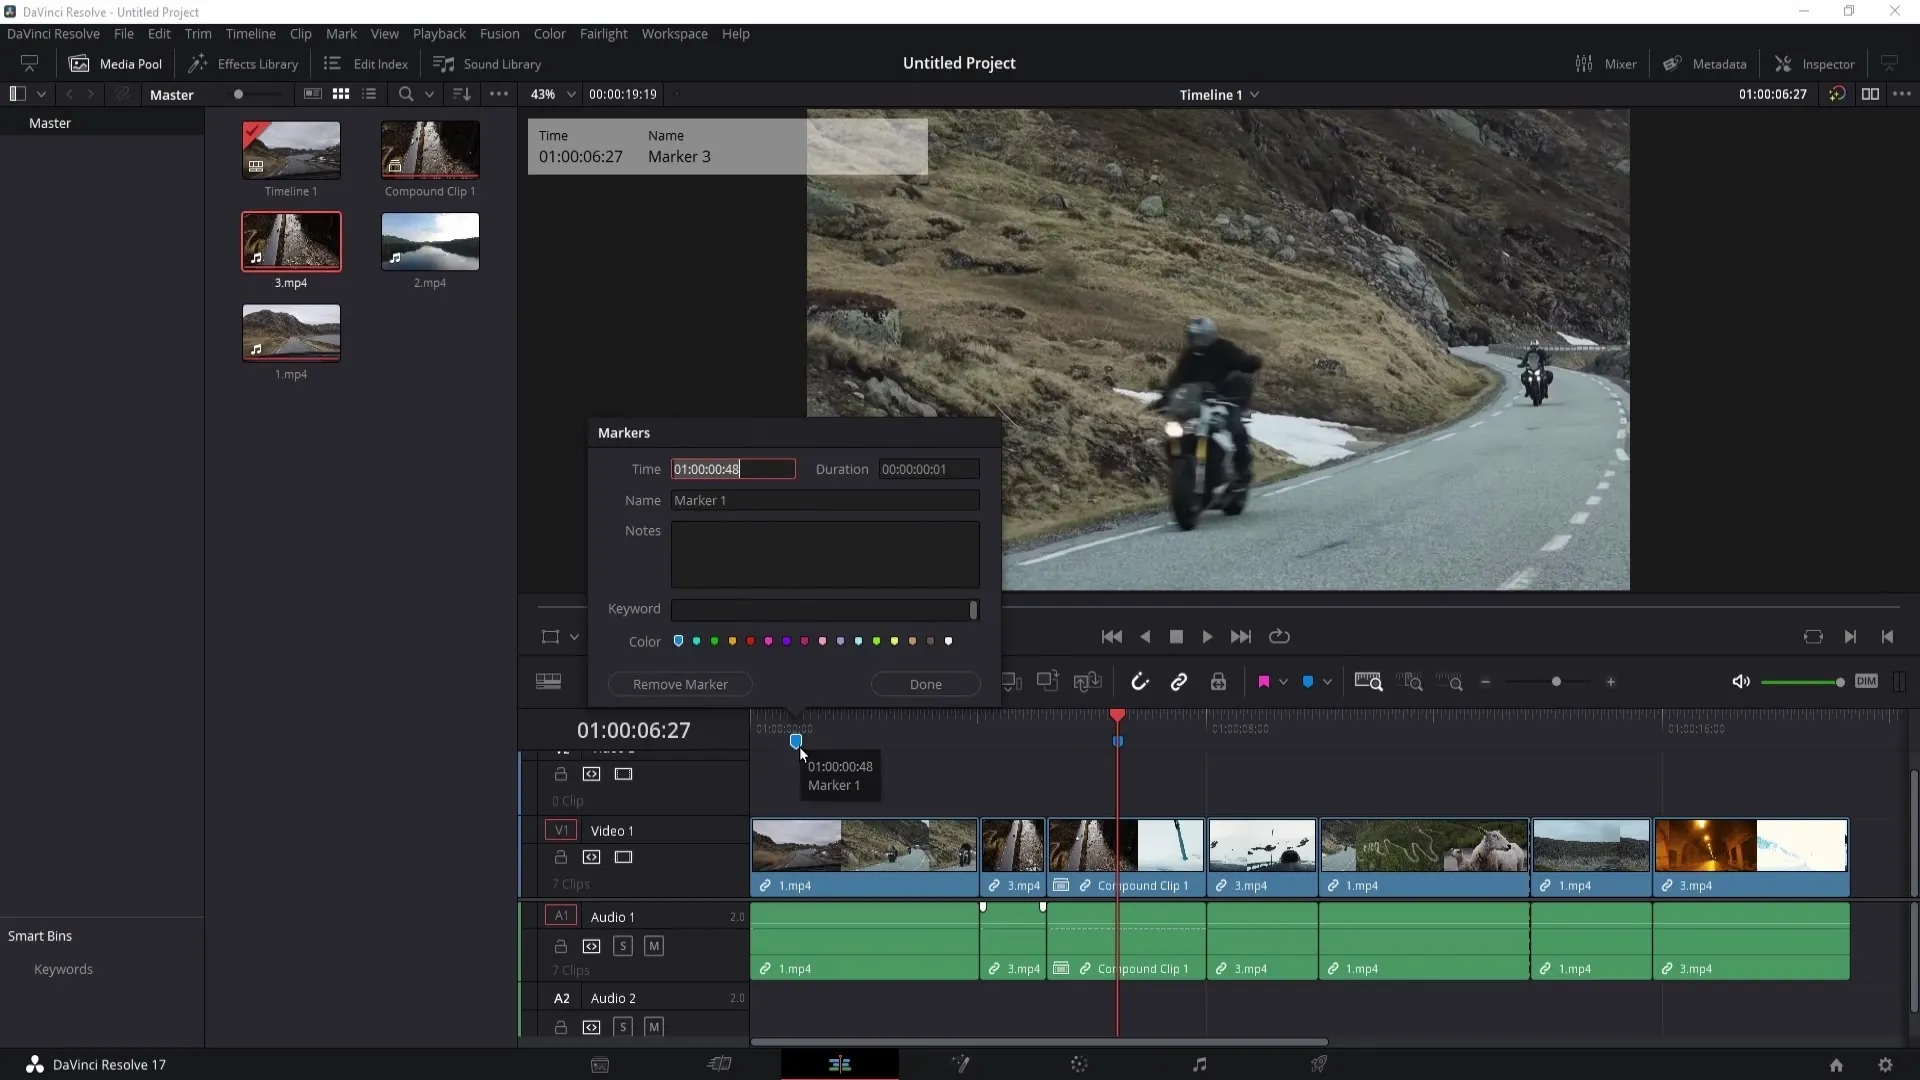Select the Keywords smart bin
The height and width of the screenshot is (1080, 1920).
pyautogui.click(x=63, y=969)
